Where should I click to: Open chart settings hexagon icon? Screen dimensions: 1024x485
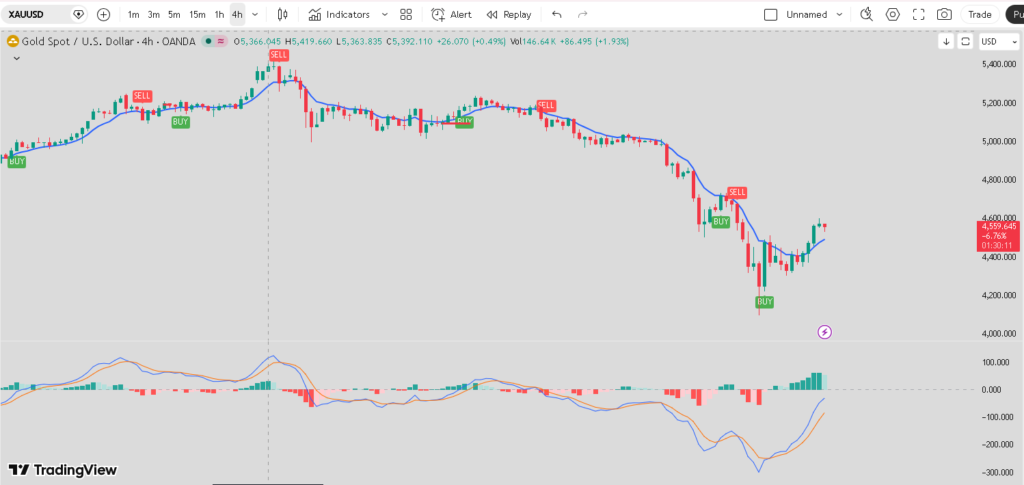[x=892, y=15]
